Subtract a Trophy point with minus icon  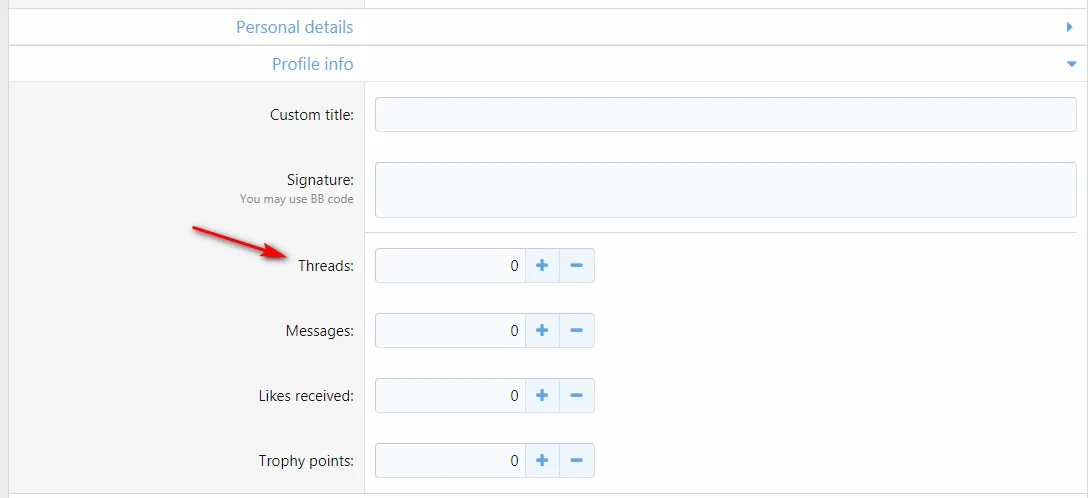click(x=576, y=461)
